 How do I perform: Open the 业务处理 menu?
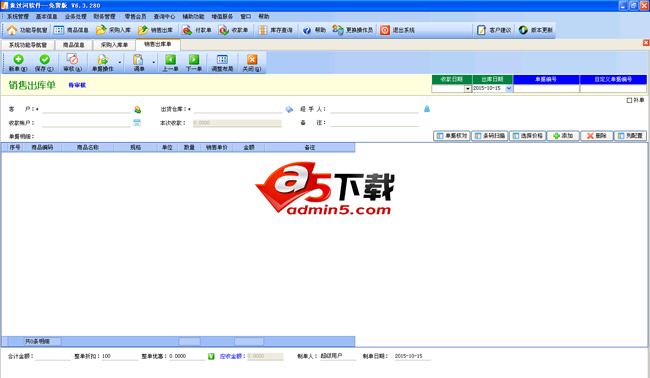75,17
